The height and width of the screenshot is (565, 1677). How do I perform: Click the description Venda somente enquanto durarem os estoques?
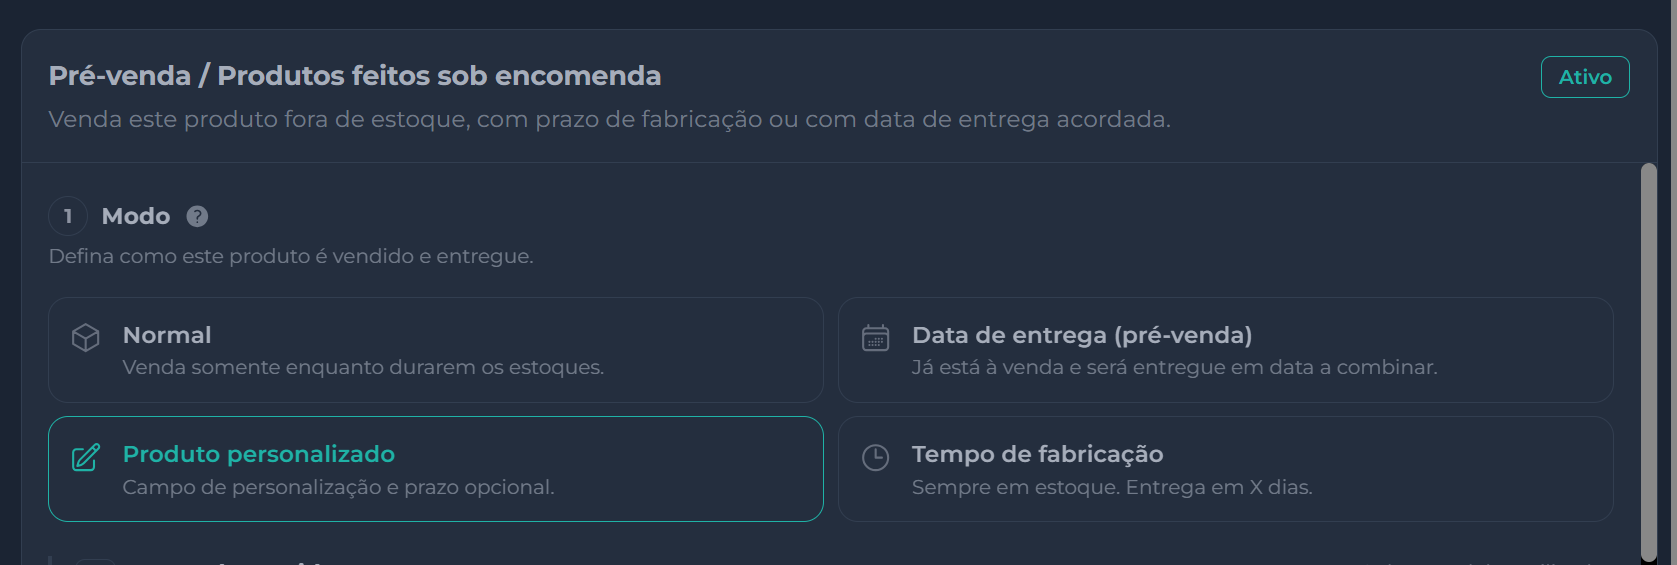[x=363, y=367]
